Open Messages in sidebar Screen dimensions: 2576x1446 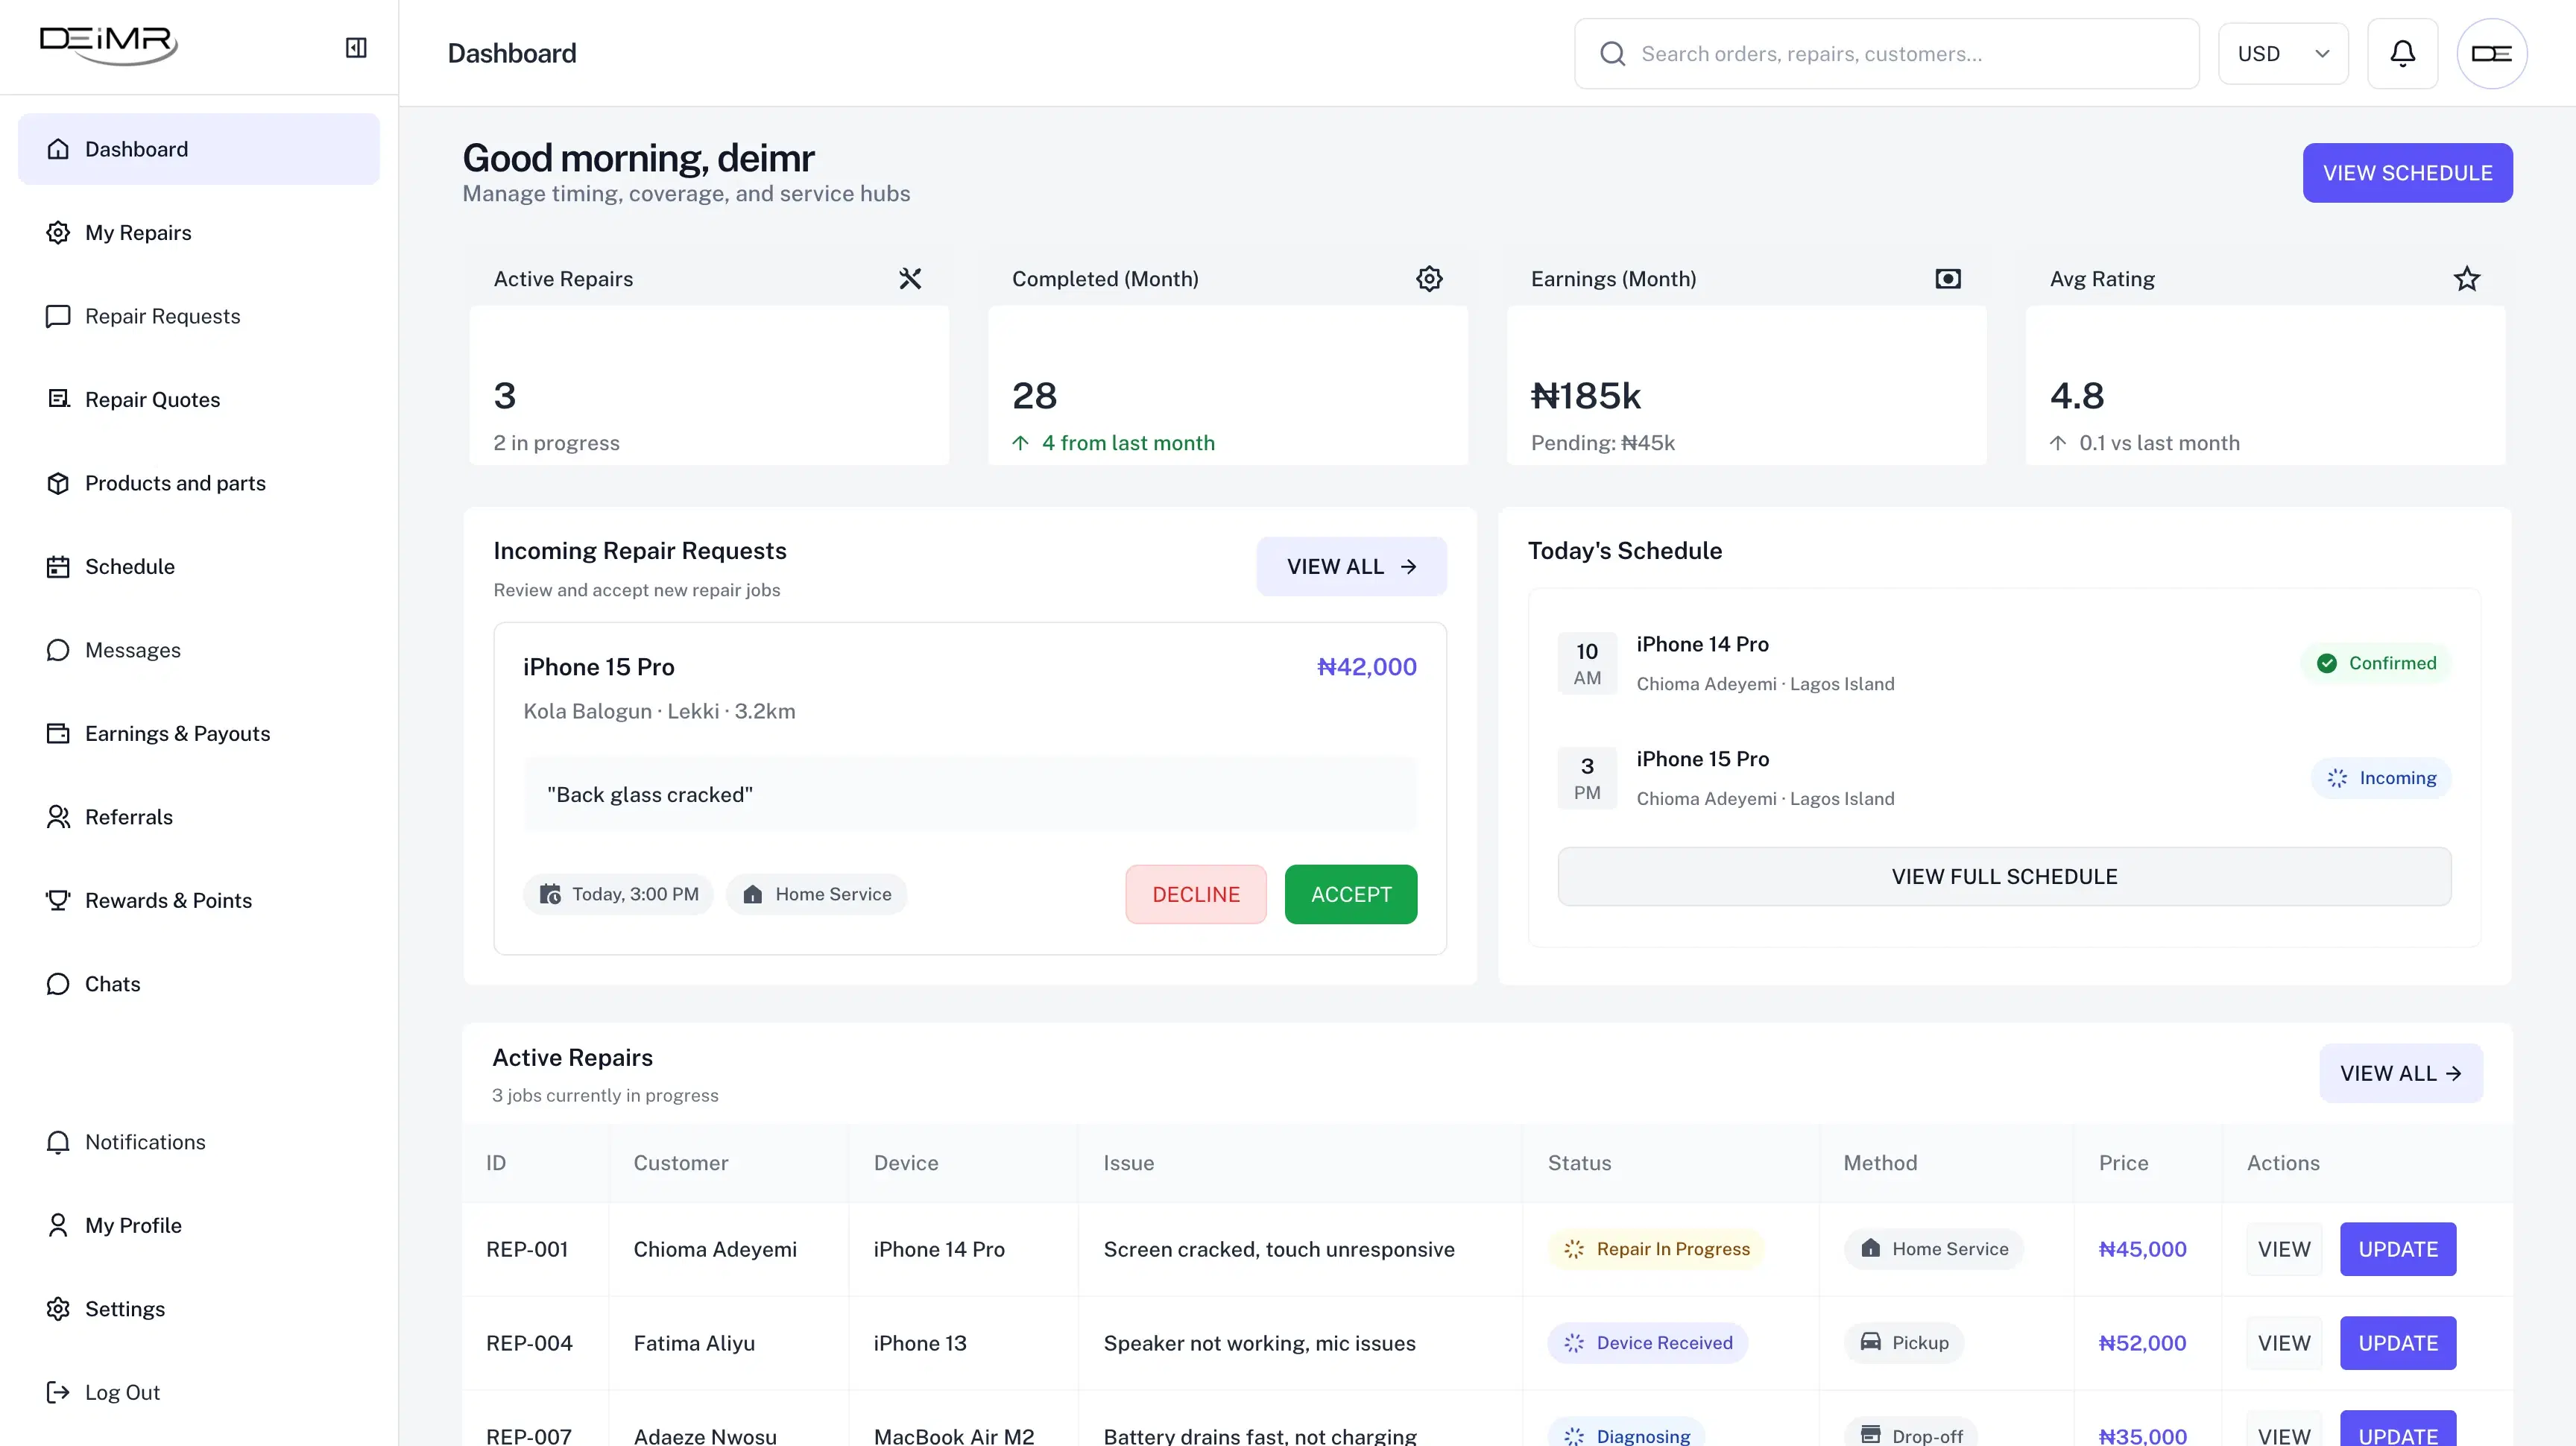pos(199,650)
